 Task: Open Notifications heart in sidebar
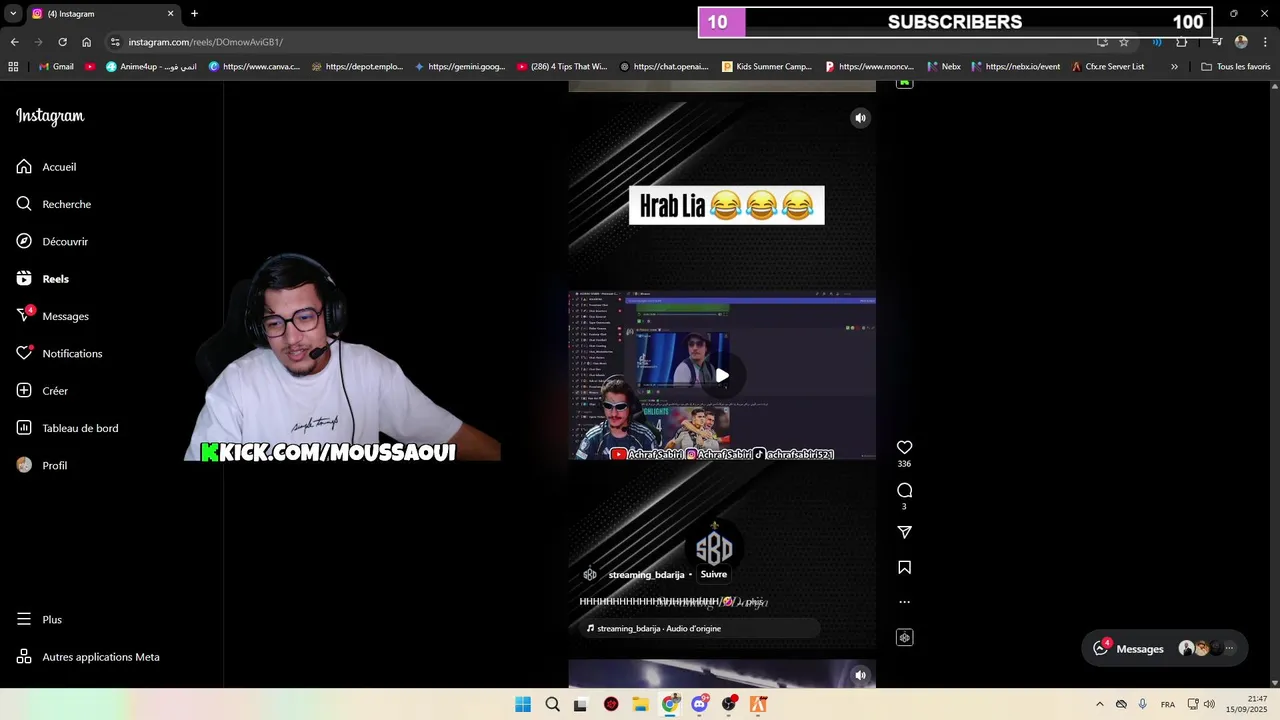pos(59,353)
